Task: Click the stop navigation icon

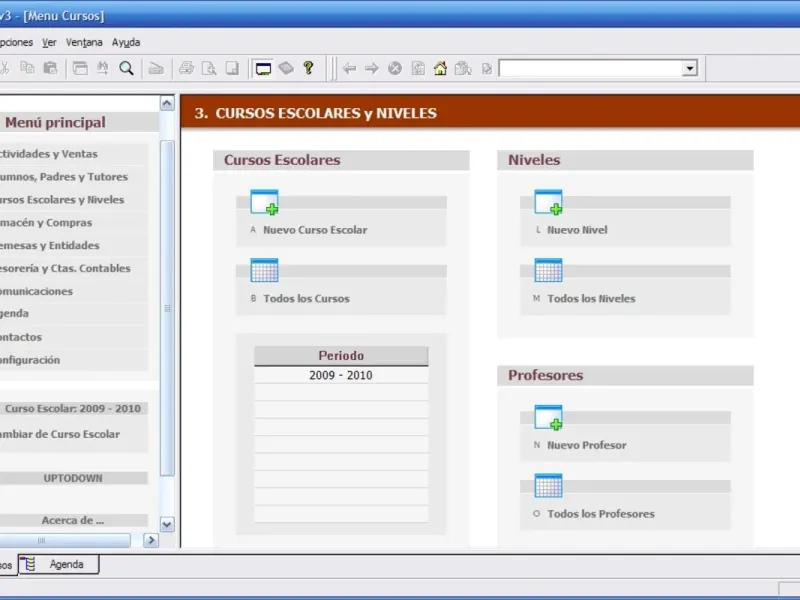Action: (394, 68)
